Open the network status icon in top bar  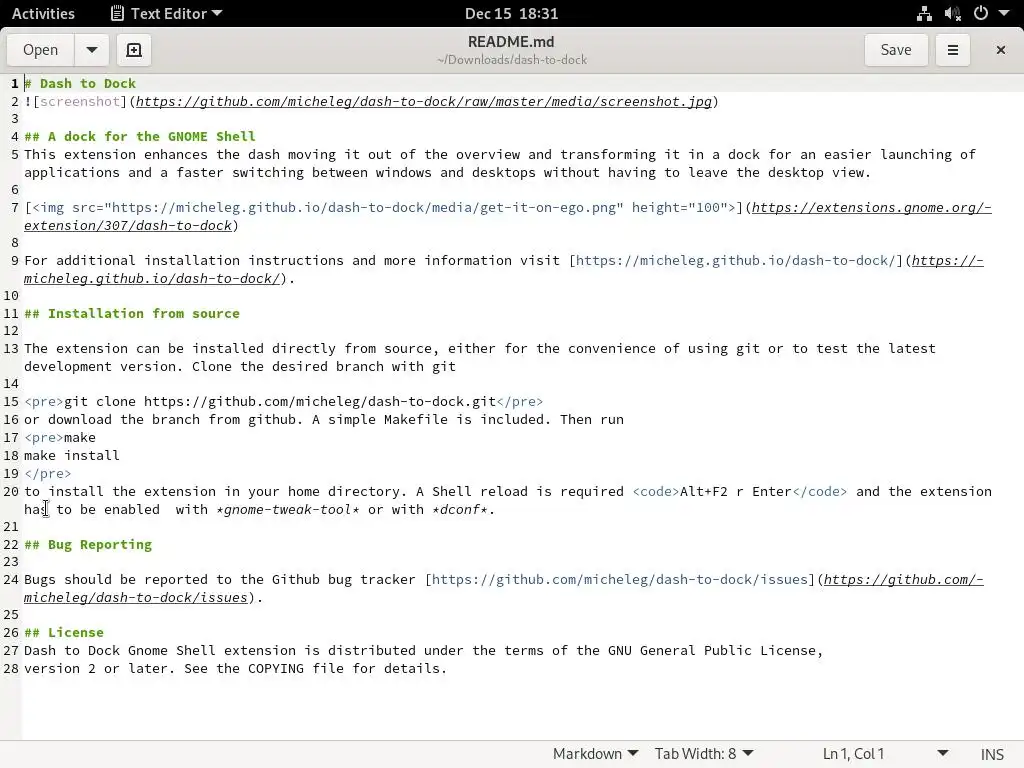[x=924, y=14]
